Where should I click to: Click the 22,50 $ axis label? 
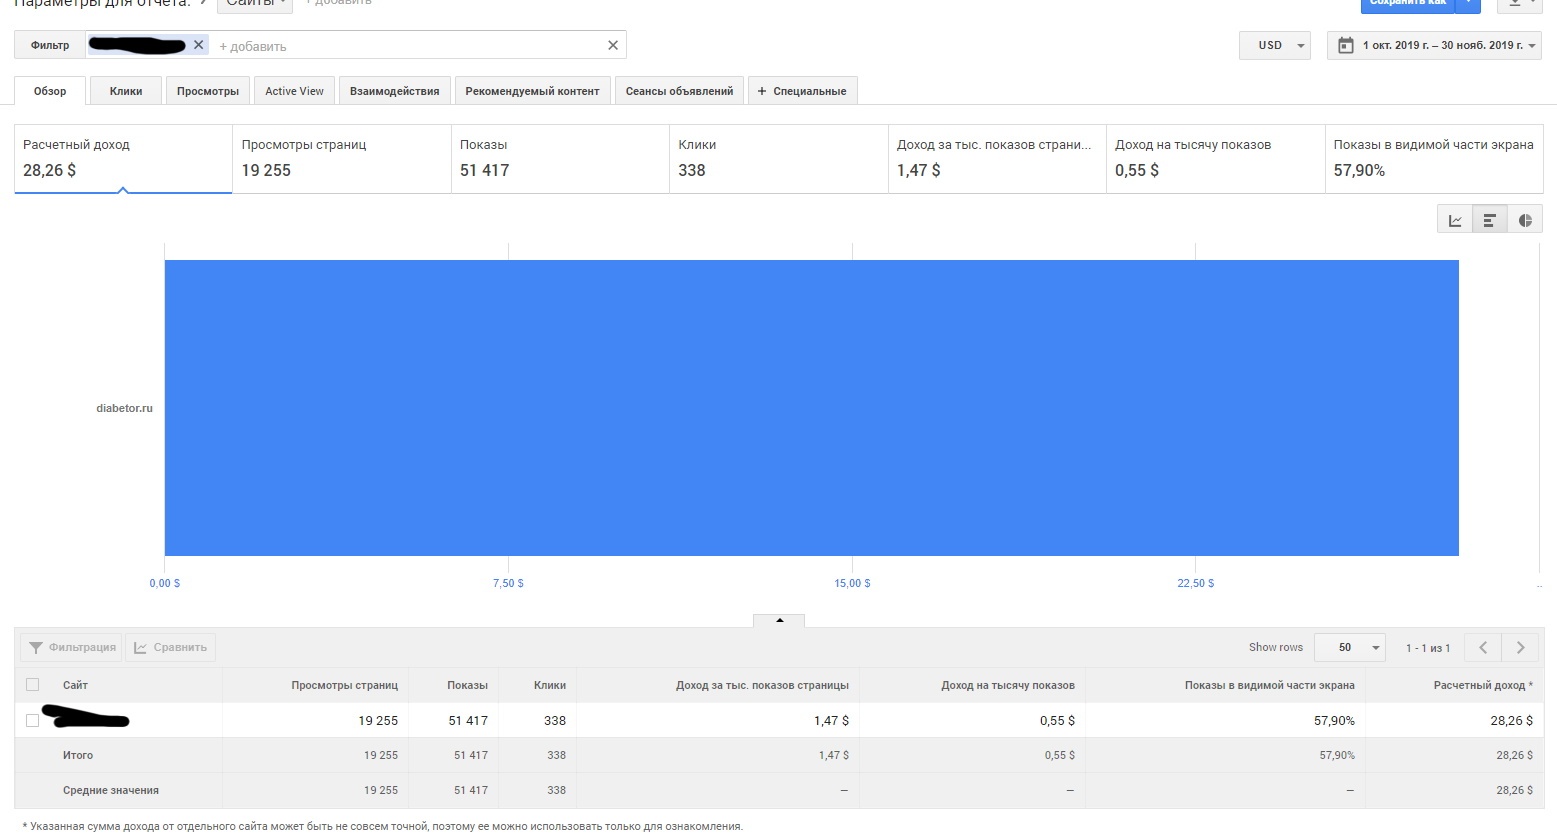pos(1196,583)
